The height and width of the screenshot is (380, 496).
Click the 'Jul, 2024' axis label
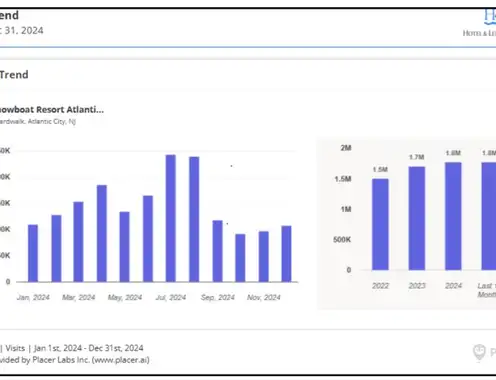pyautogui.click(x=171, y=297)
